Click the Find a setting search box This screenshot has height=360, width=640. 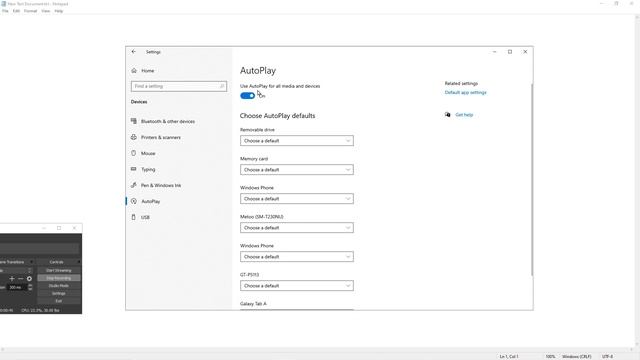point(179,86)
